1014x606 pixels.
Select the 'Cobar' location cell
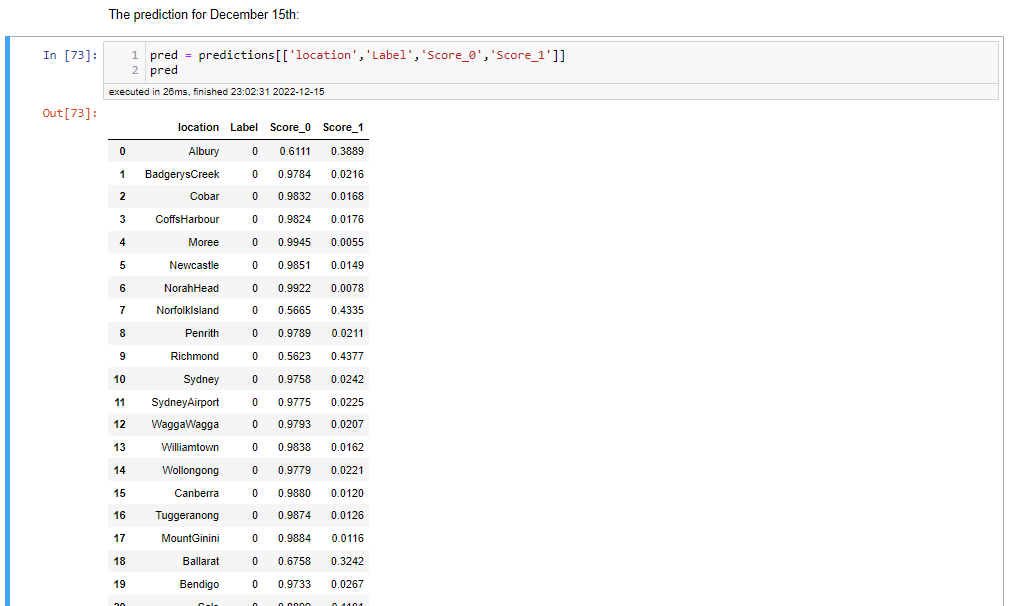point(204,197)
